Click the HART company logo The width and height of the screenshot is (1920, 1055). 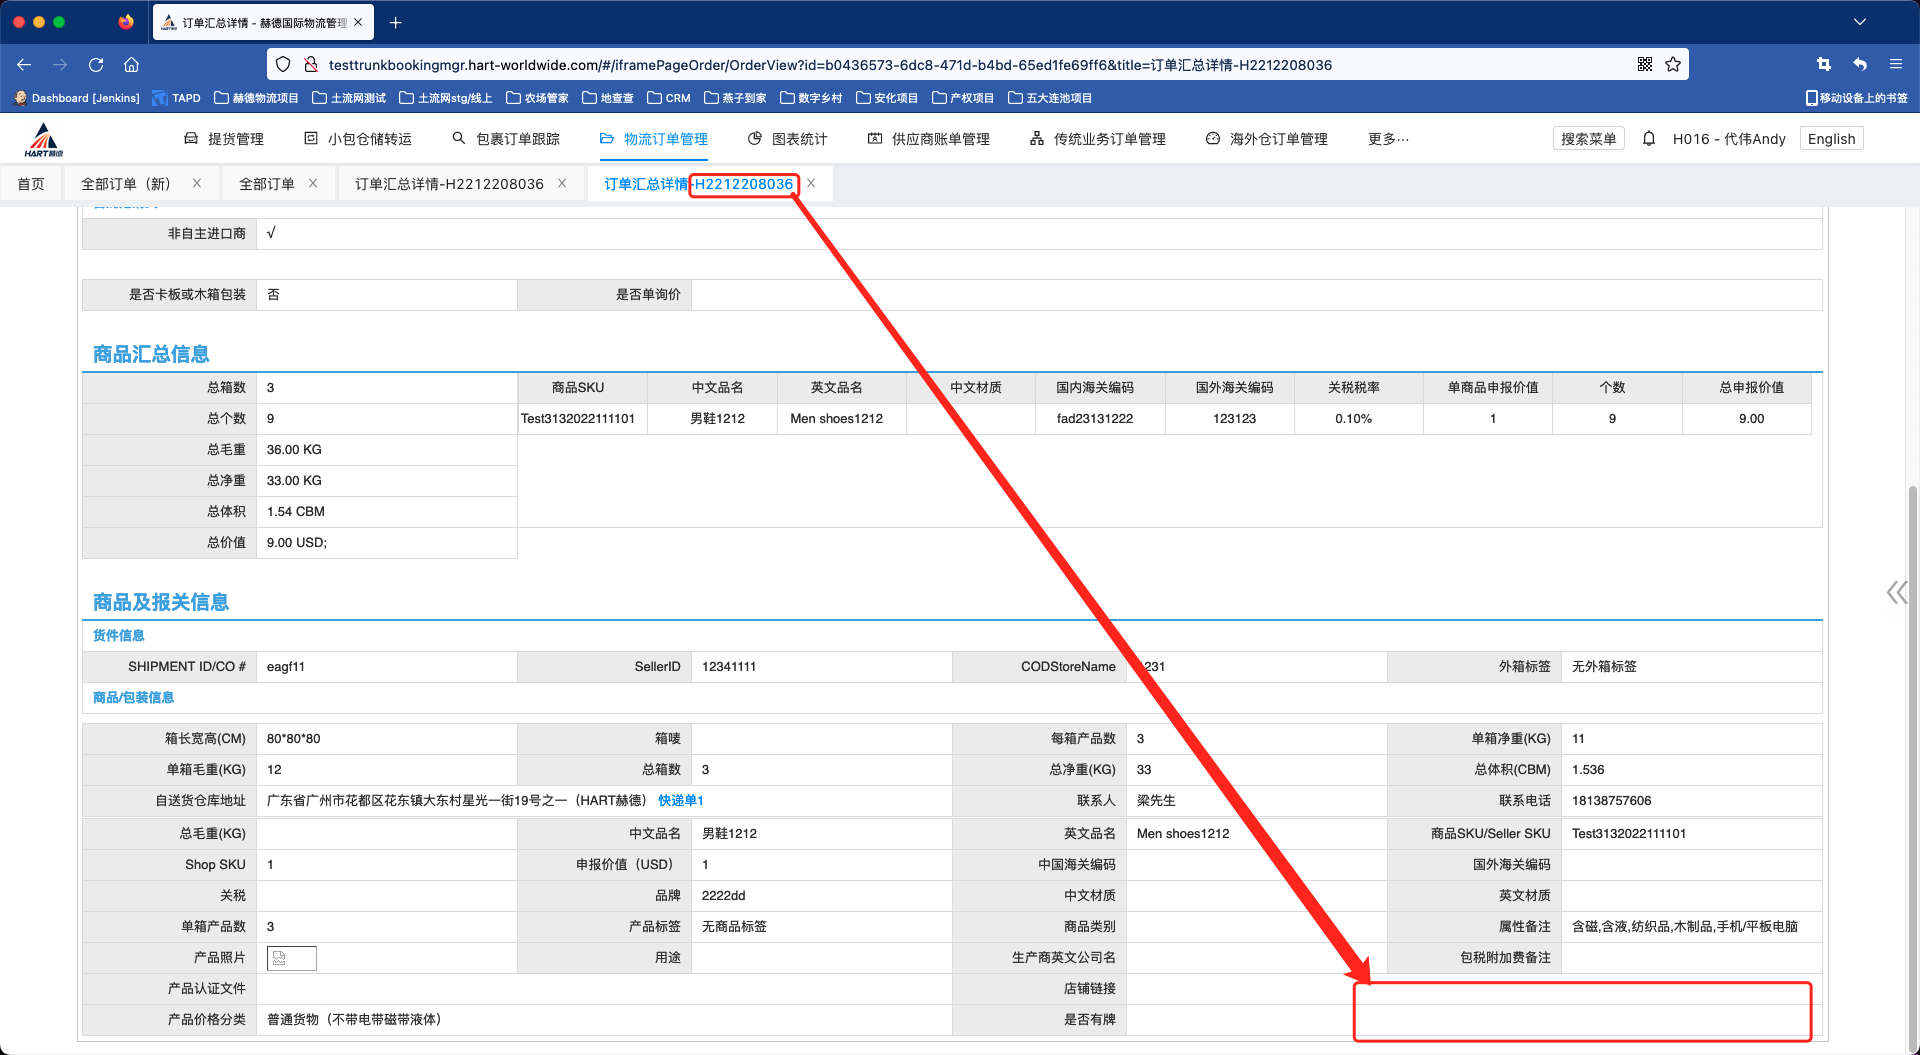click(44, 140)
